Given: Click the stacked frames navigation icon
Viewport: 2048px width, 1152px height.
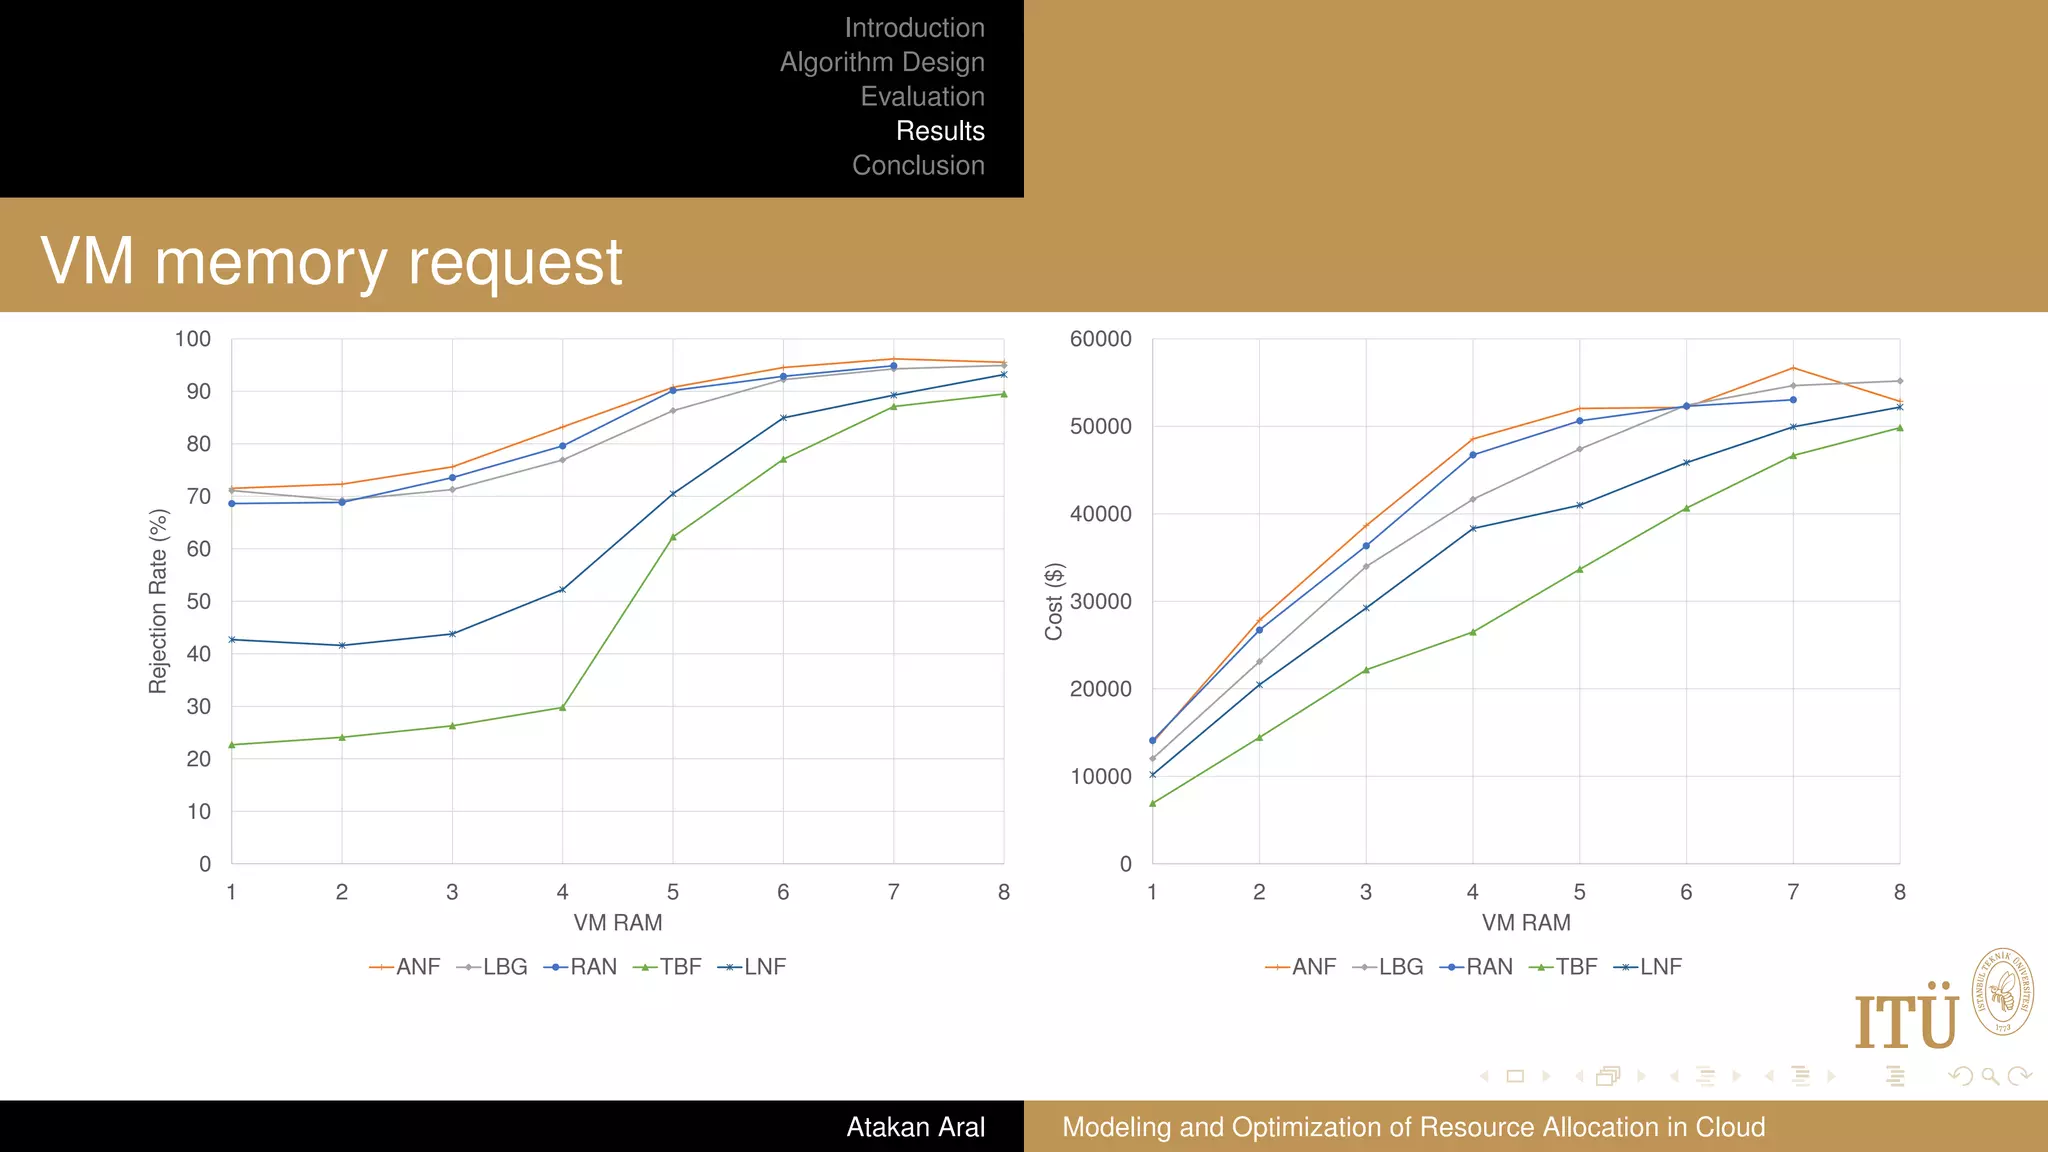Looking at the screenshot, I should 1608,1076.
